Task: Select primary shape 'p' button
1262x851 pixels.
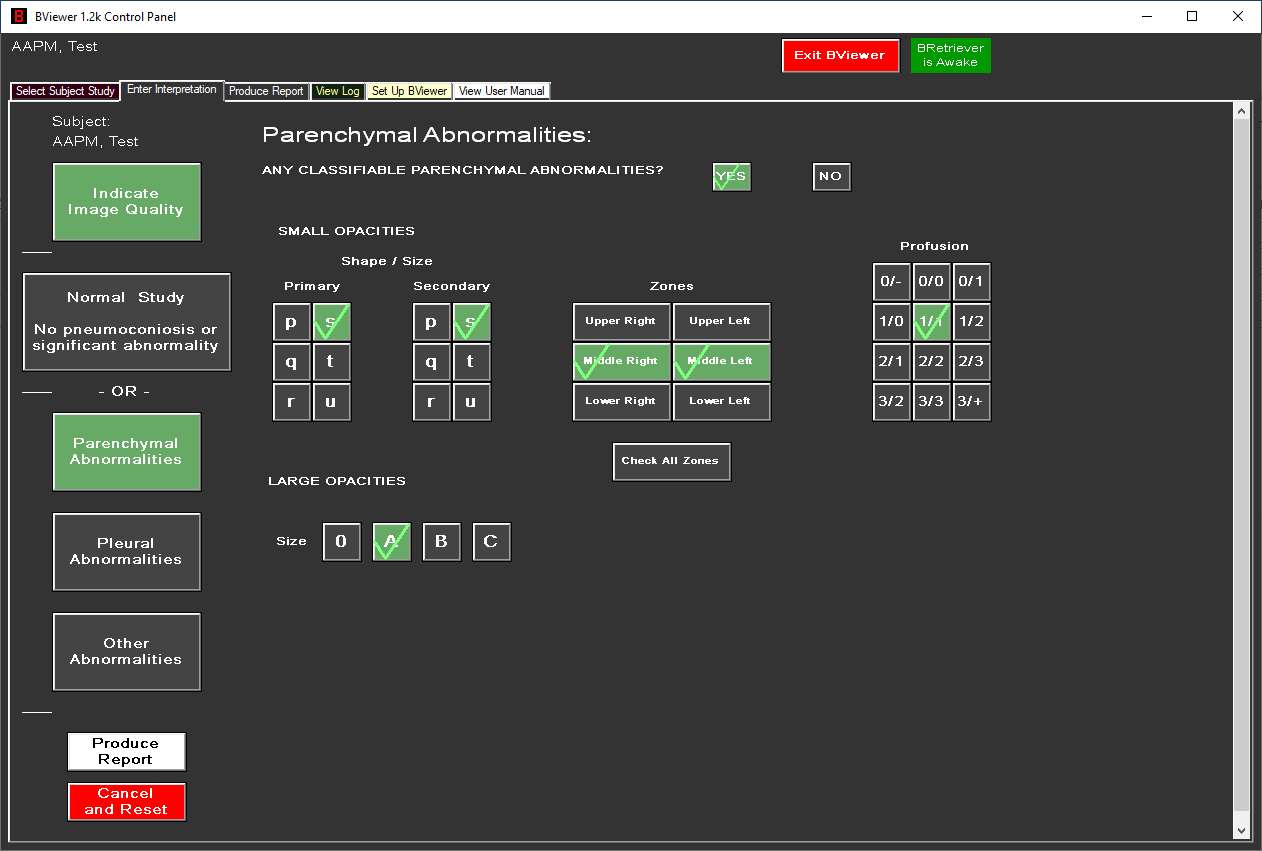Action: pos(291,322)
